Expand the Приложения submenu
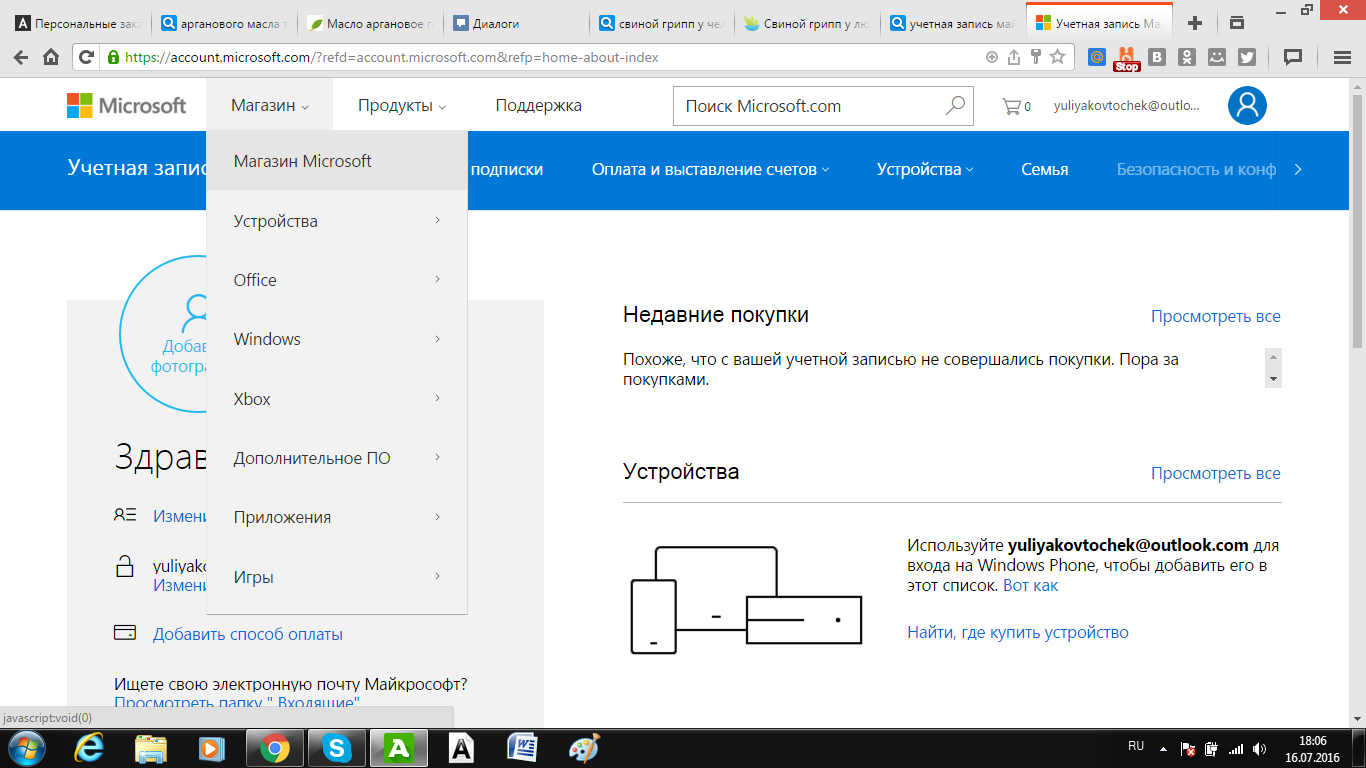This screenshot has width=1366, height=768. coord(337,517)
